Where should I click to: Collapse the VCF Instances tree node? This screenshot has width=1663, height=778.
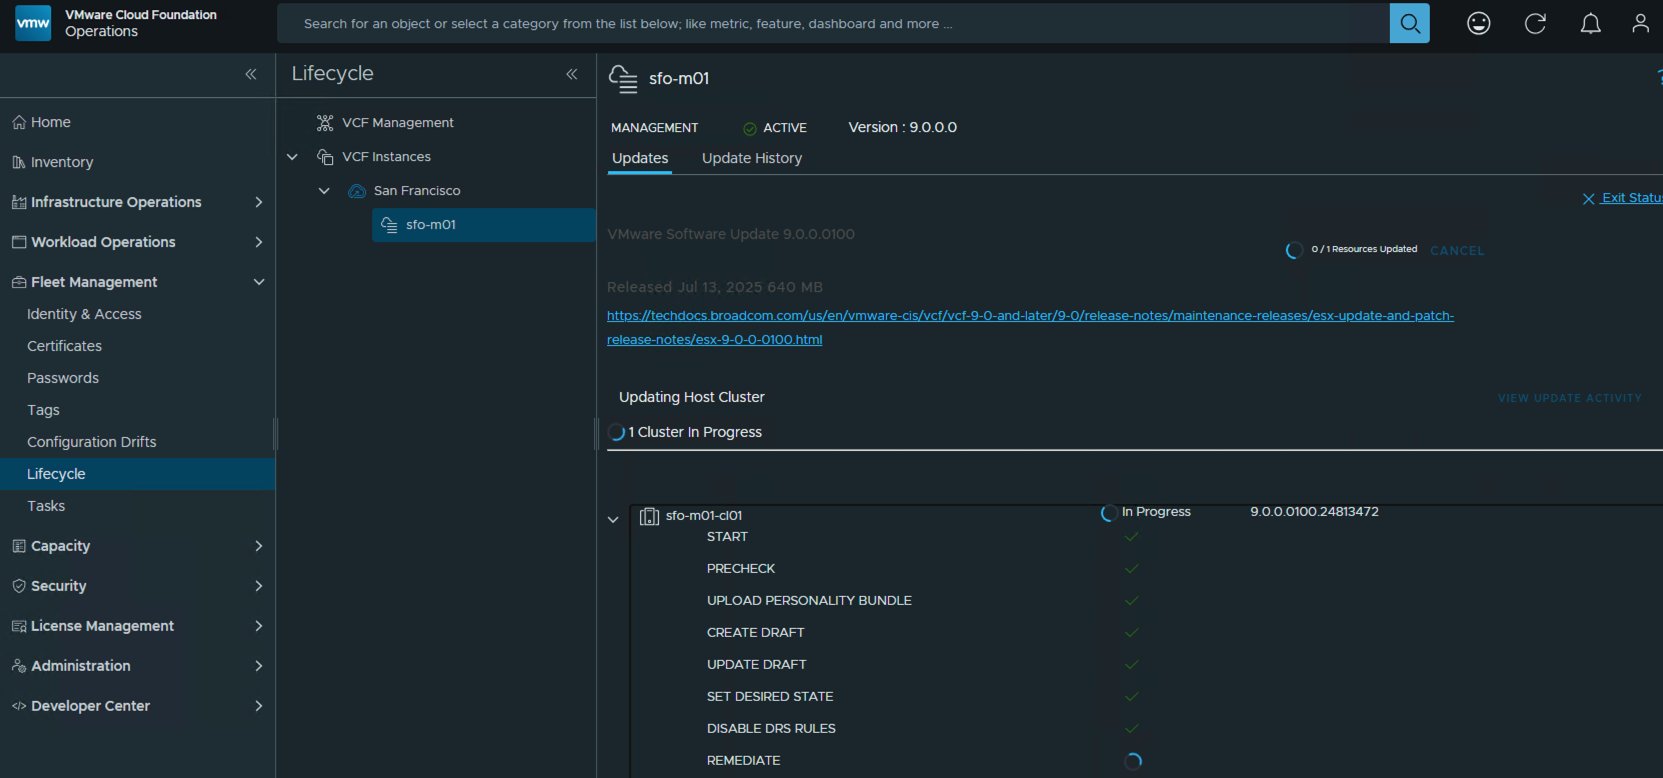[x=292, y=157]
